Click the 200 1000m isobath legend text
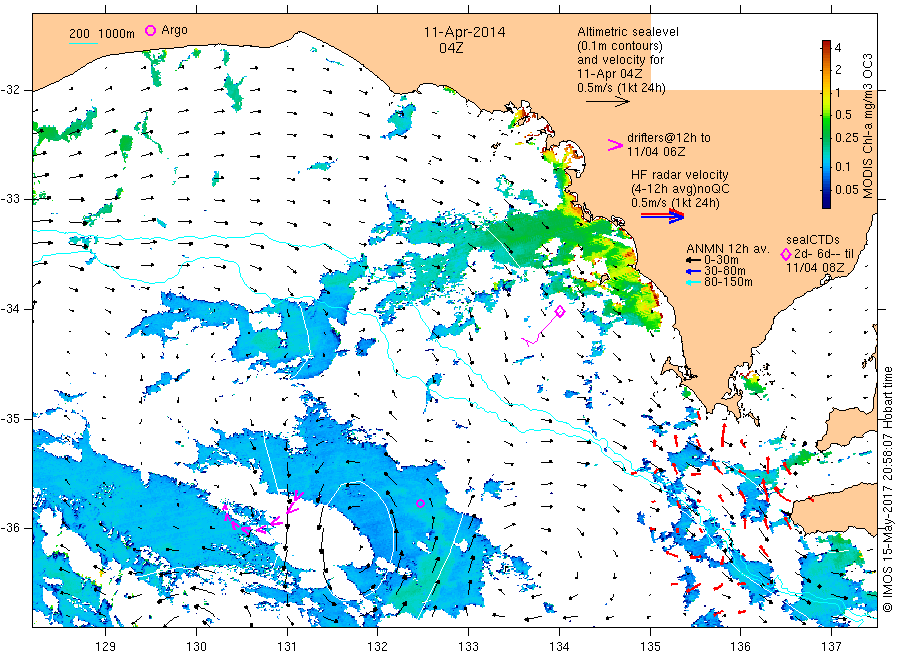The width and height of the screenshot is (900, 660). pos(102,34)
